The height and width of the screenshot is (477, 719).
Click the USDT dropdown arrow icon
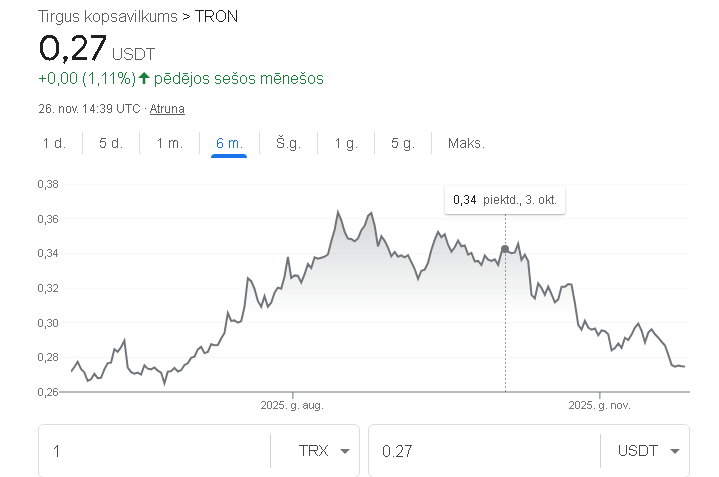[x=675, y=451]
